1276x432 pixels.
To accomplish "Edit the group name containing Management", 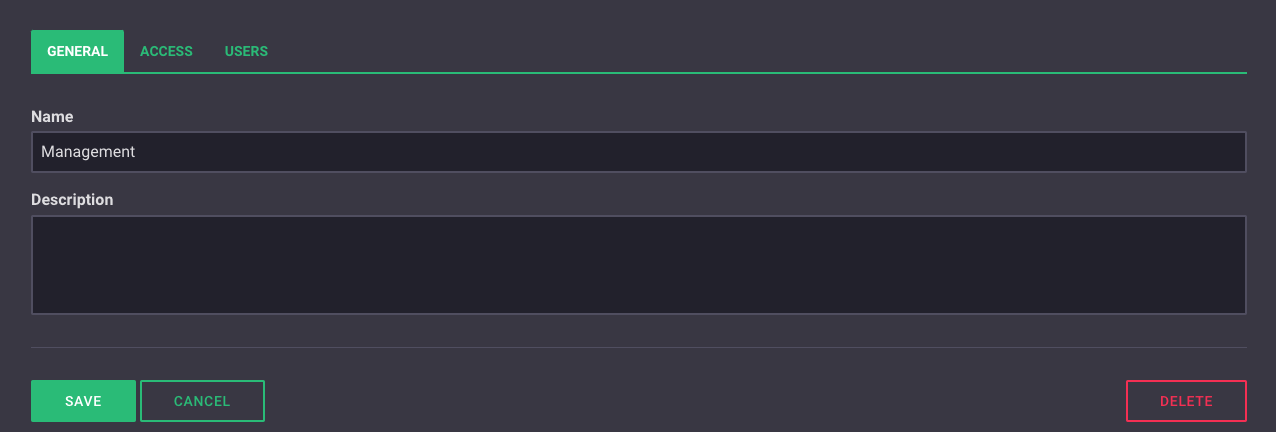I will click(x=638, y=152).
